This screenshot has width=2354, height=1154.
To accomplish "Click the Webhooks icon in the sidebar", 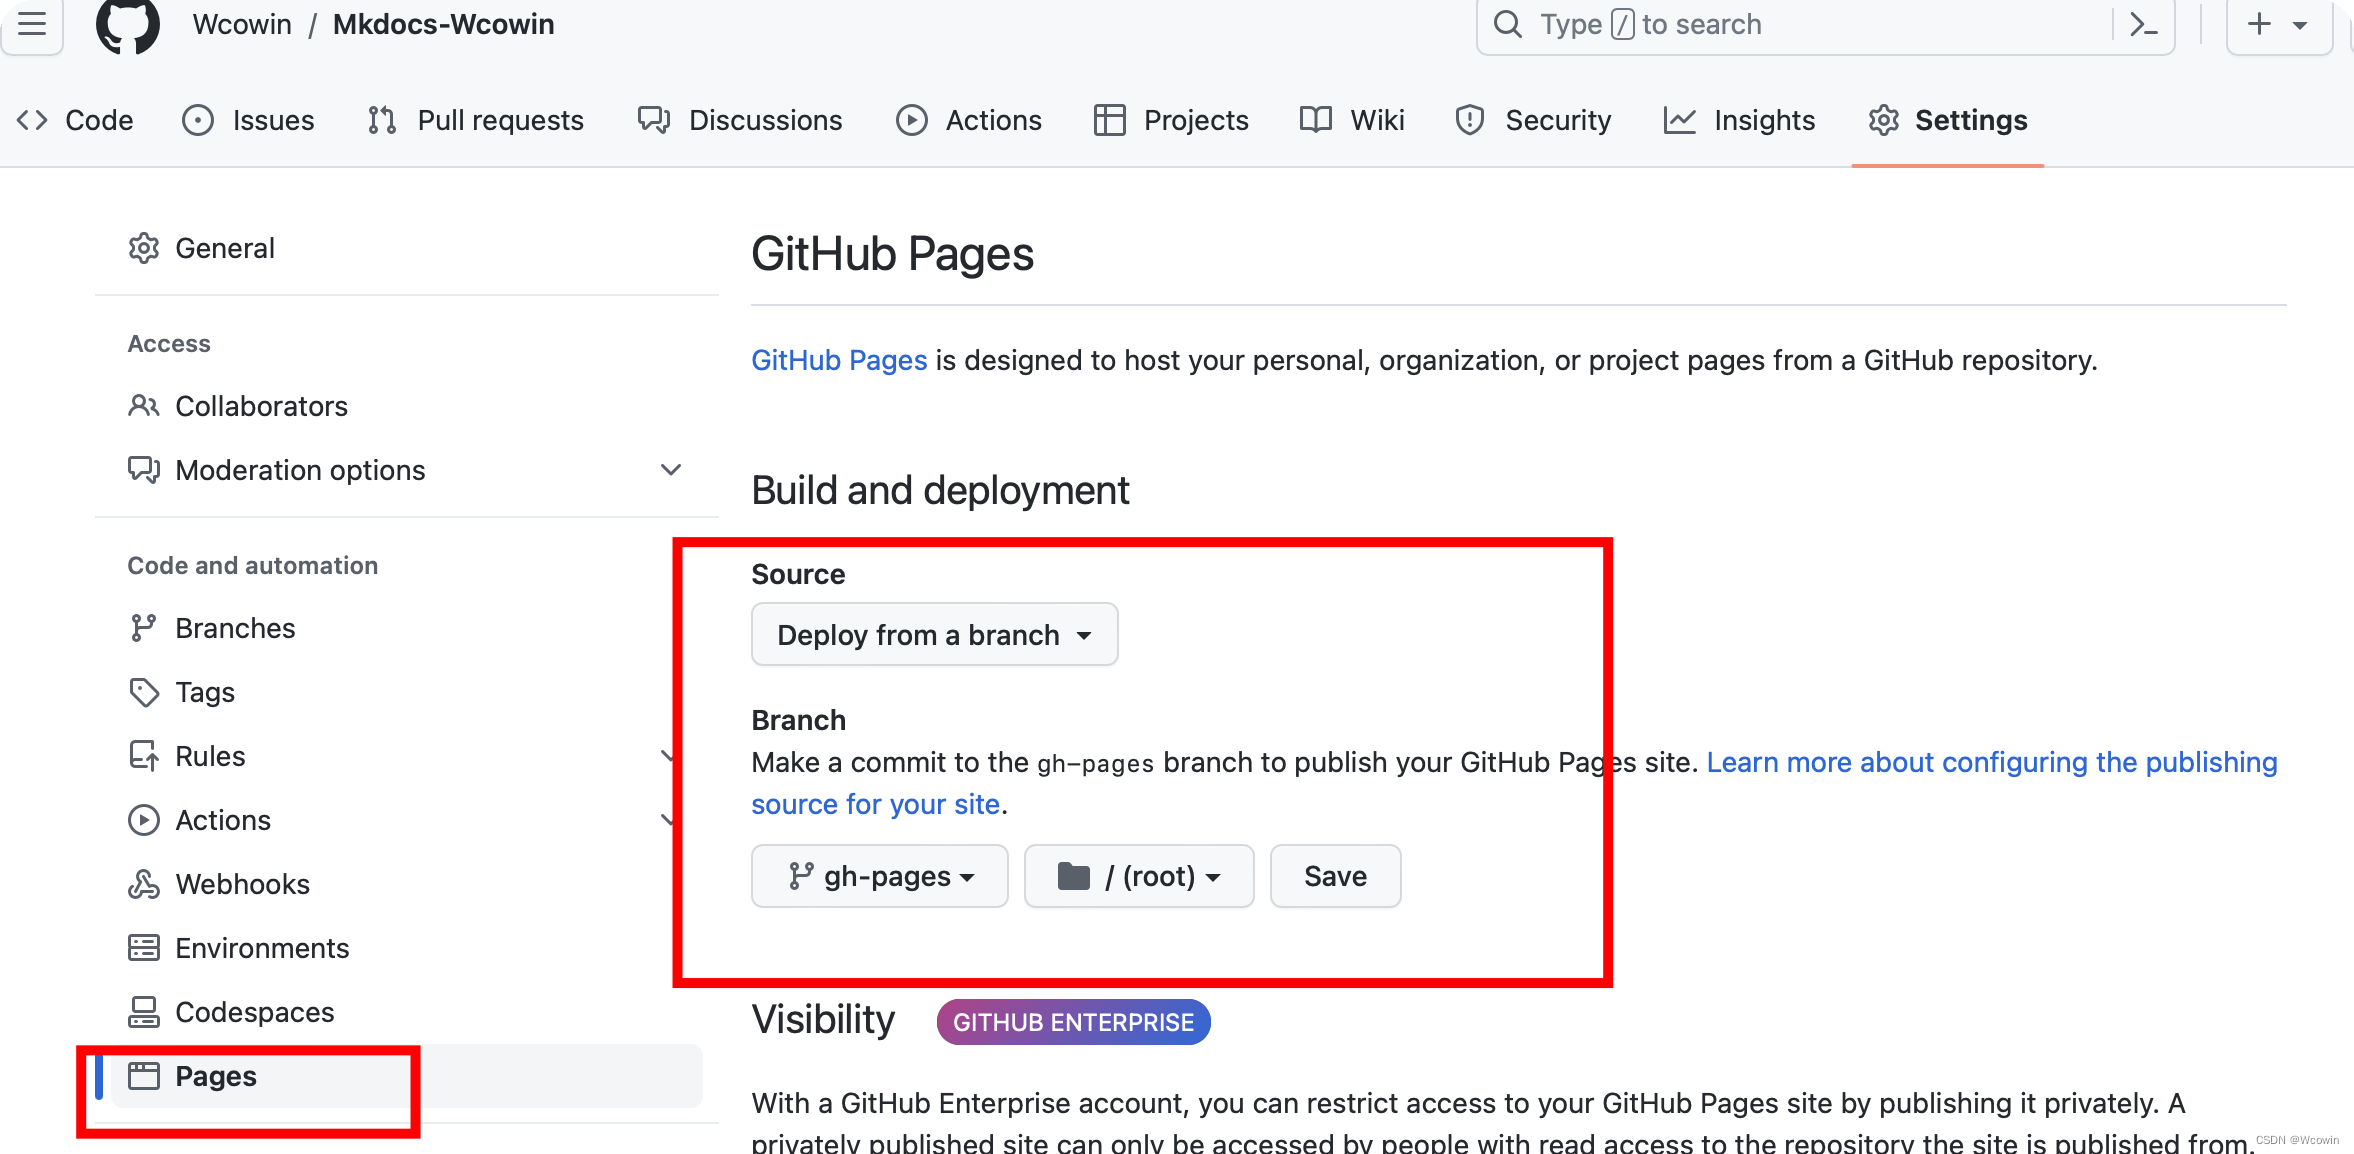I will click(144, 884).
